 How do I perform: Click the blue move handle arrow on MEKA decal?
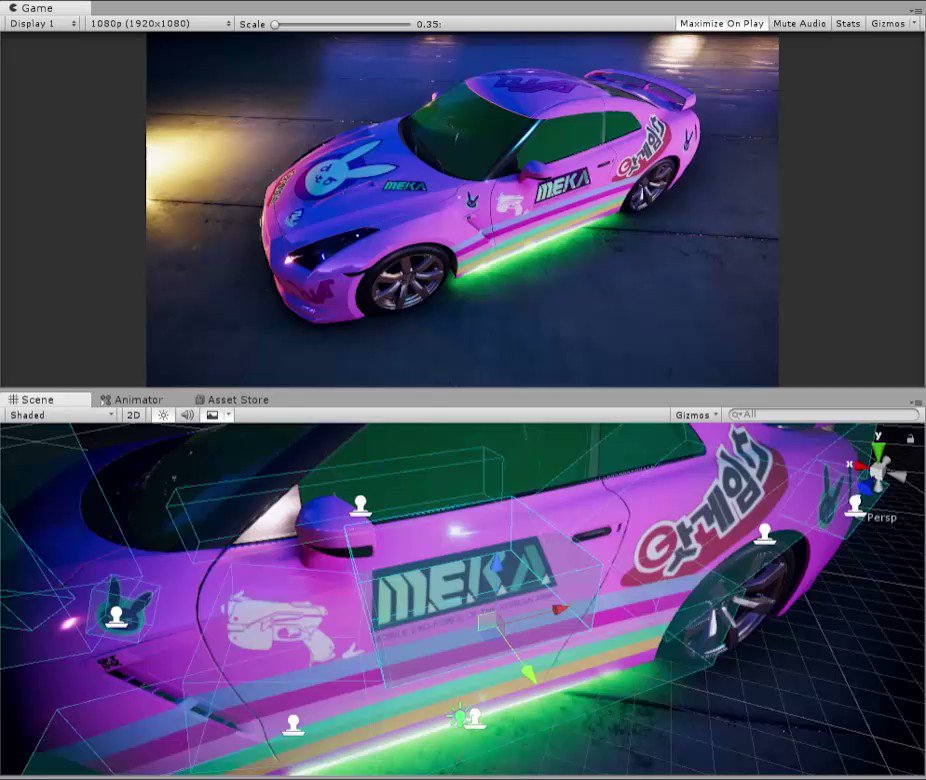(497, 564)
